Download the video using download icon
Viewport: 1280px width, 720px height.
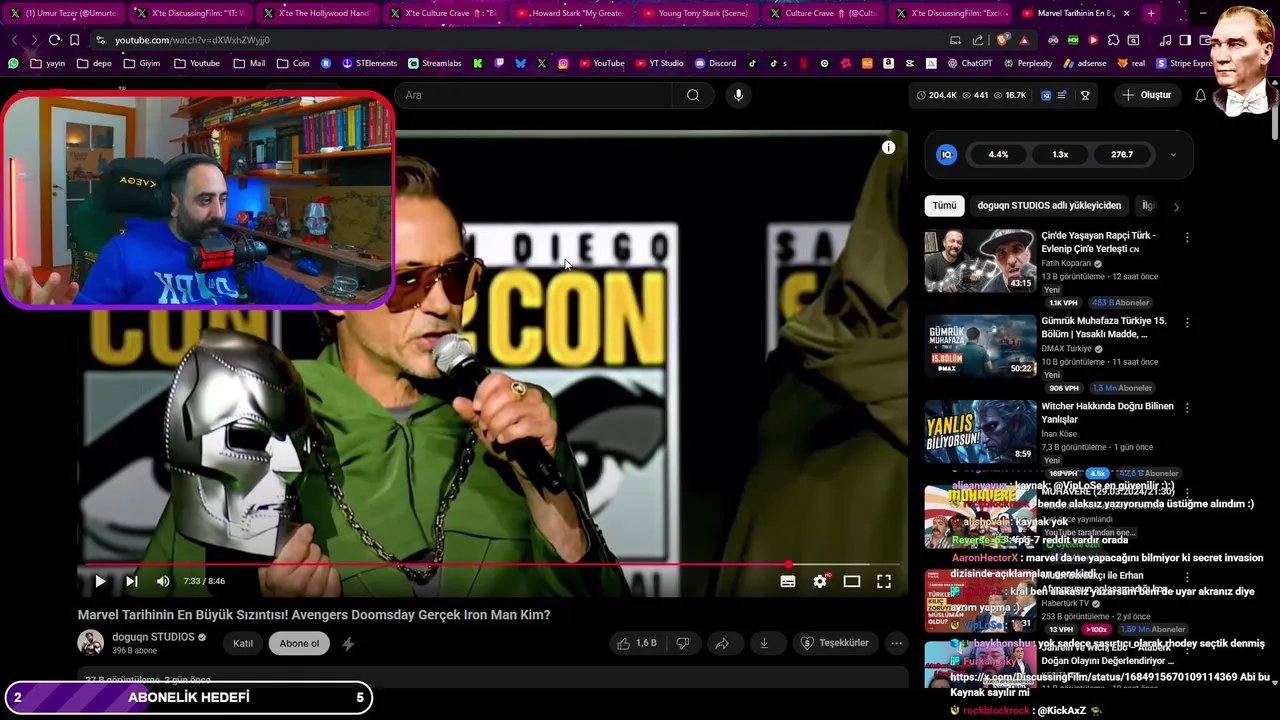click(x=764, y=643)
